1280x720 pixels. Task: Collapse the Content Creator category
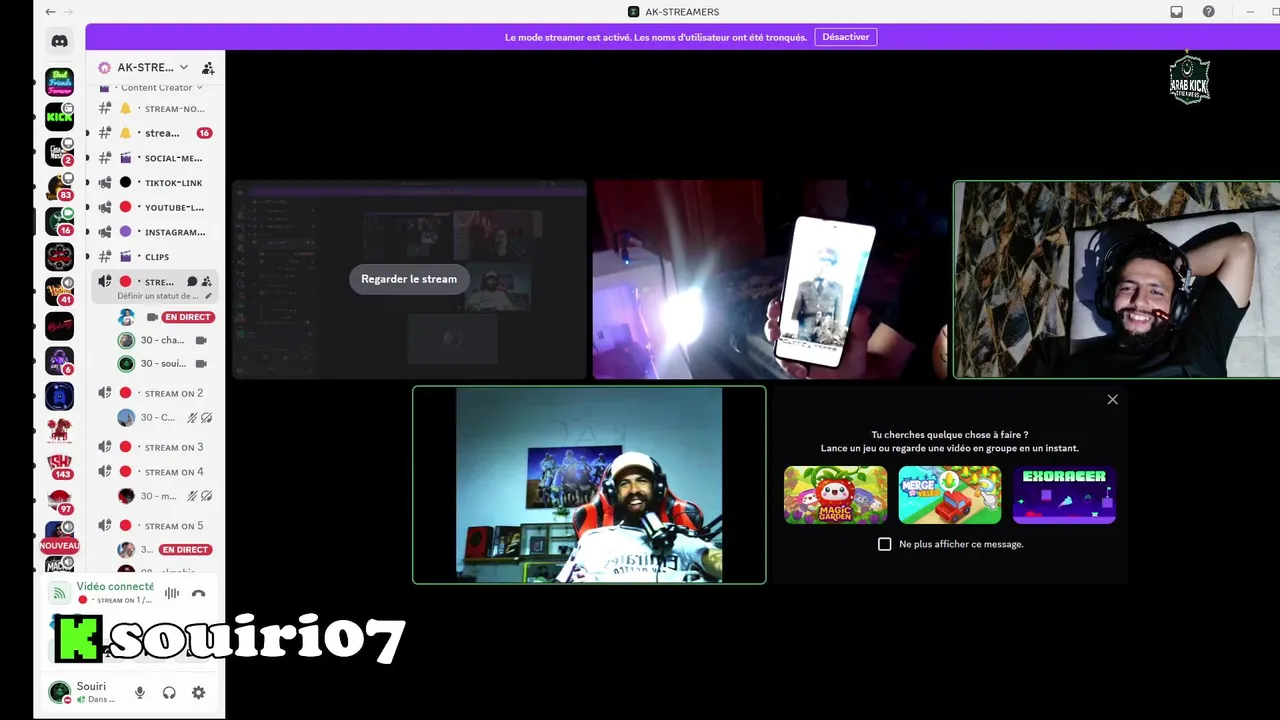(156, 88)
